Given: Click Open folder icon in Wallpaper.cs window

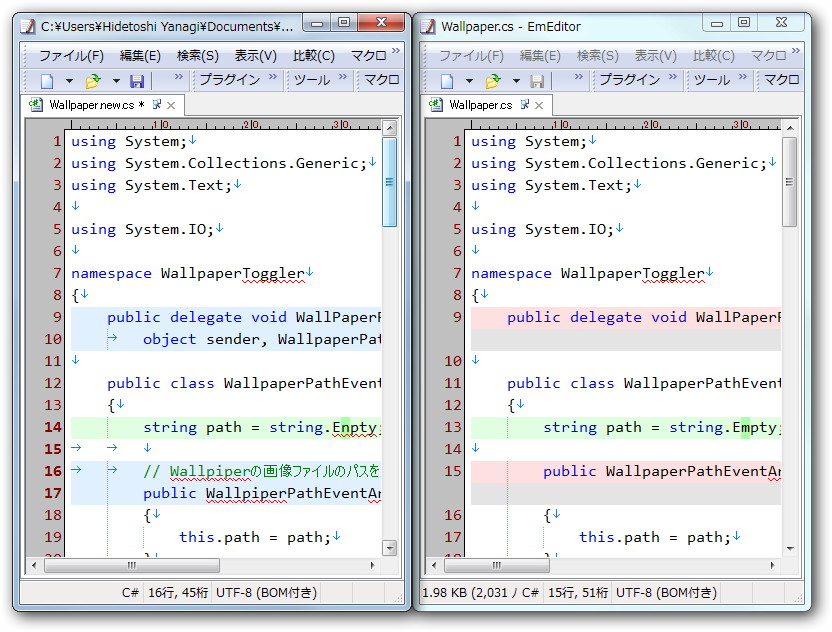Looking at the screenshot, I should tap(493, 81).
